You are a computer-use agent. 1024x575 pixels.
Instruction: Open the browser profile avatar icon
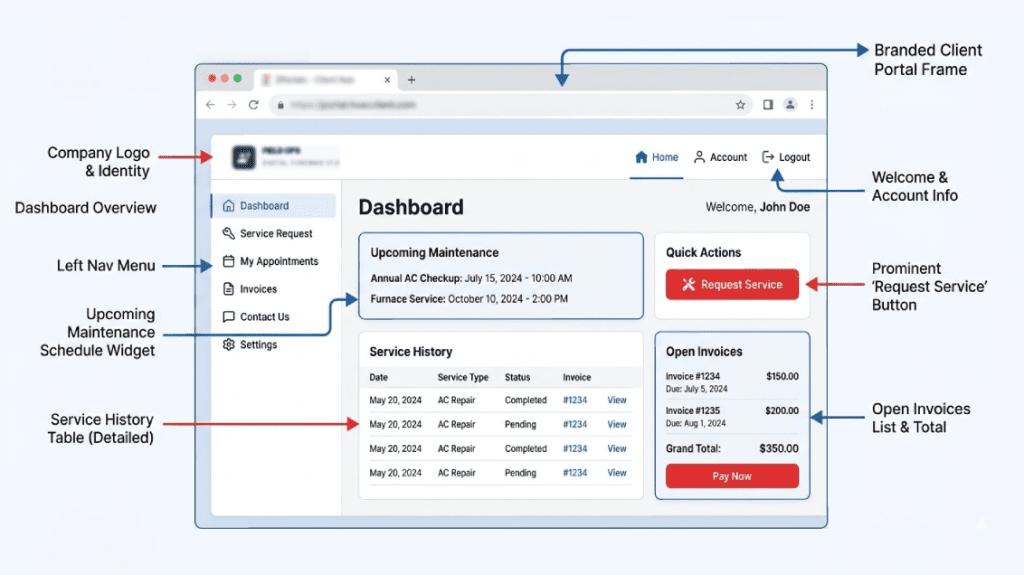790,105
